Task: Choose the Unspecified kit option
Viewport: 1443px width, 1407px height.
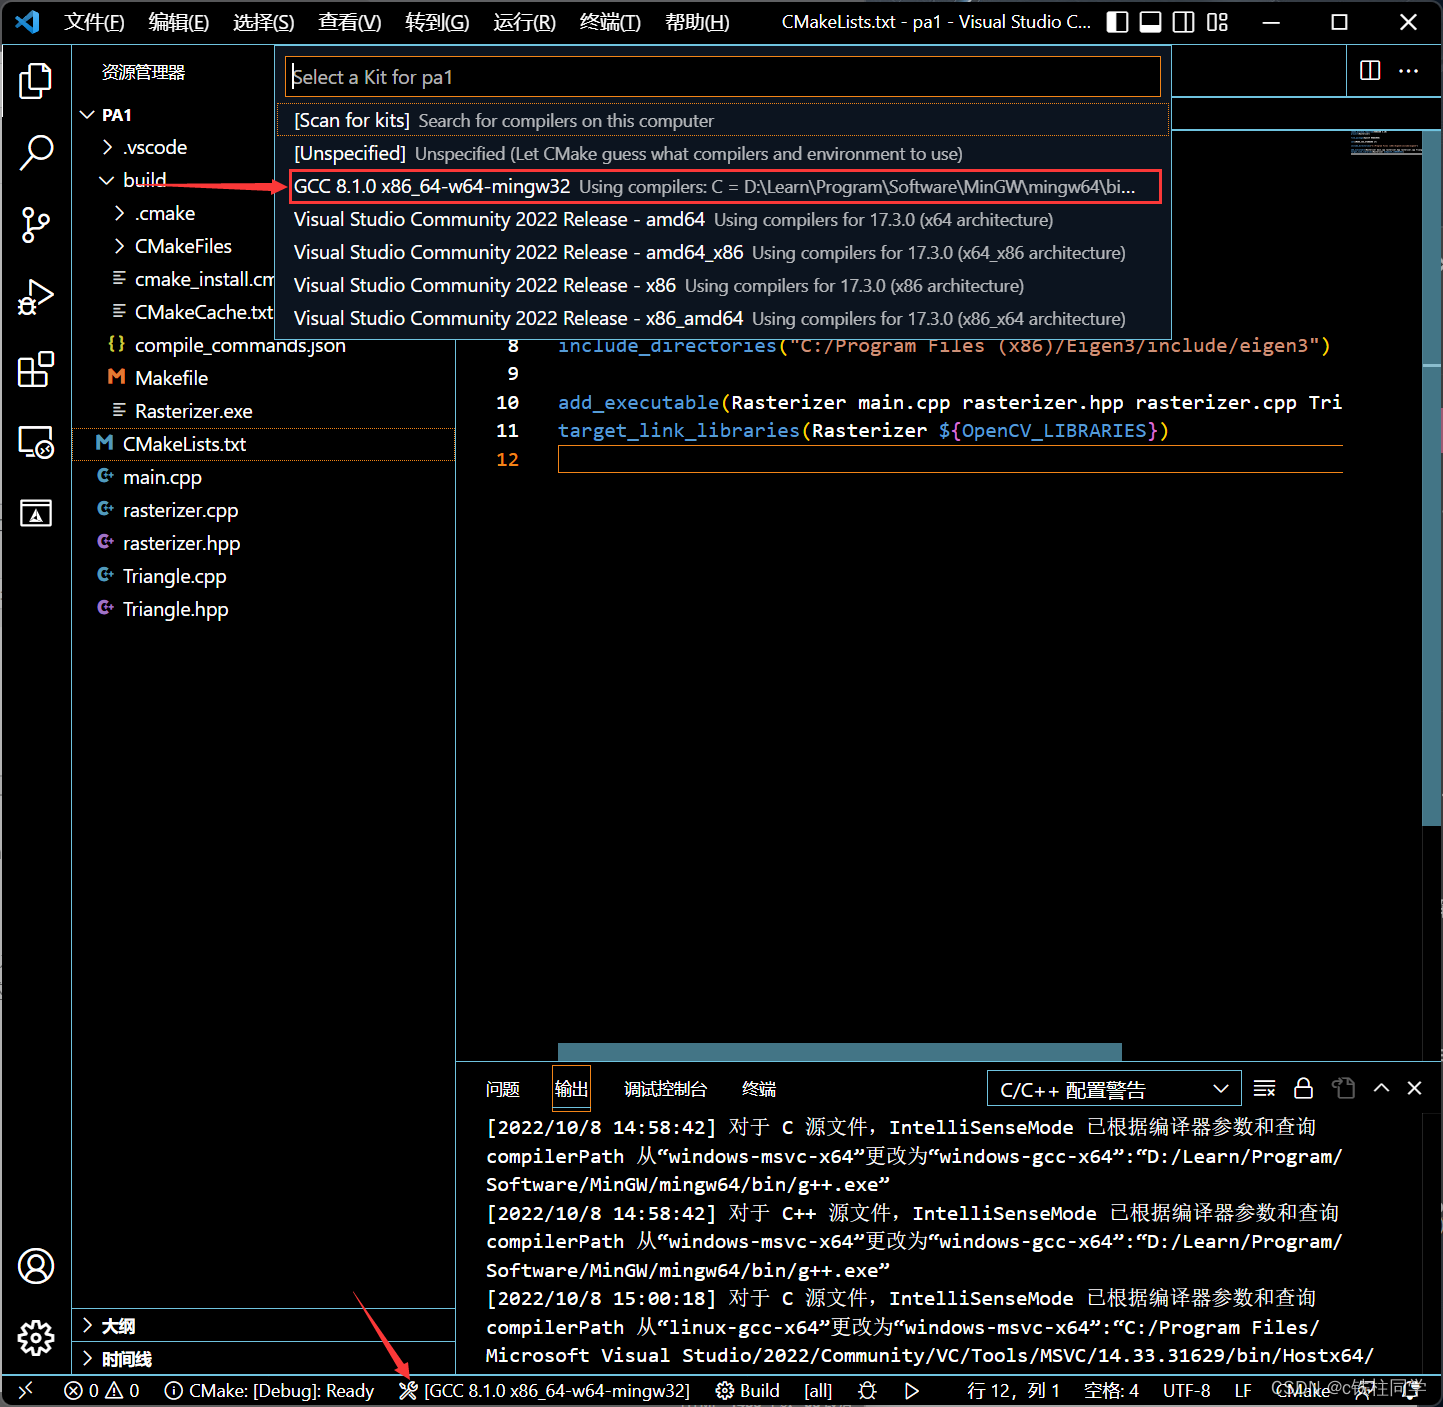Action: point(723,153)
